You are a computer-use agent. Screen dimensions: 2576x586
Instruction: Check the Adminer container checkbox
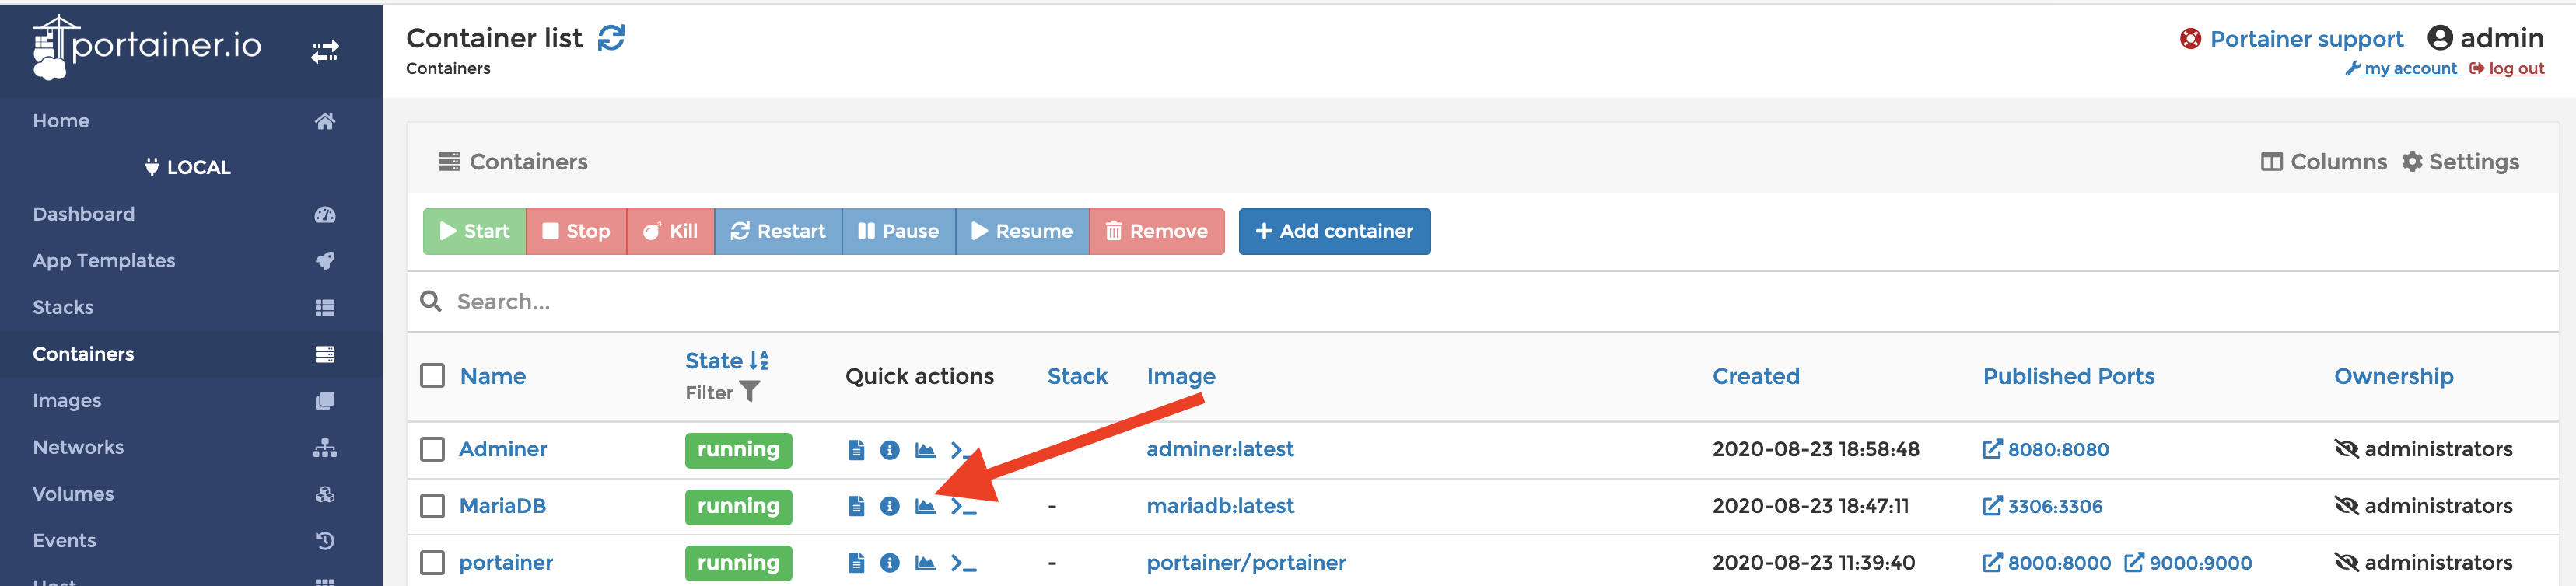tap(432, 449)
